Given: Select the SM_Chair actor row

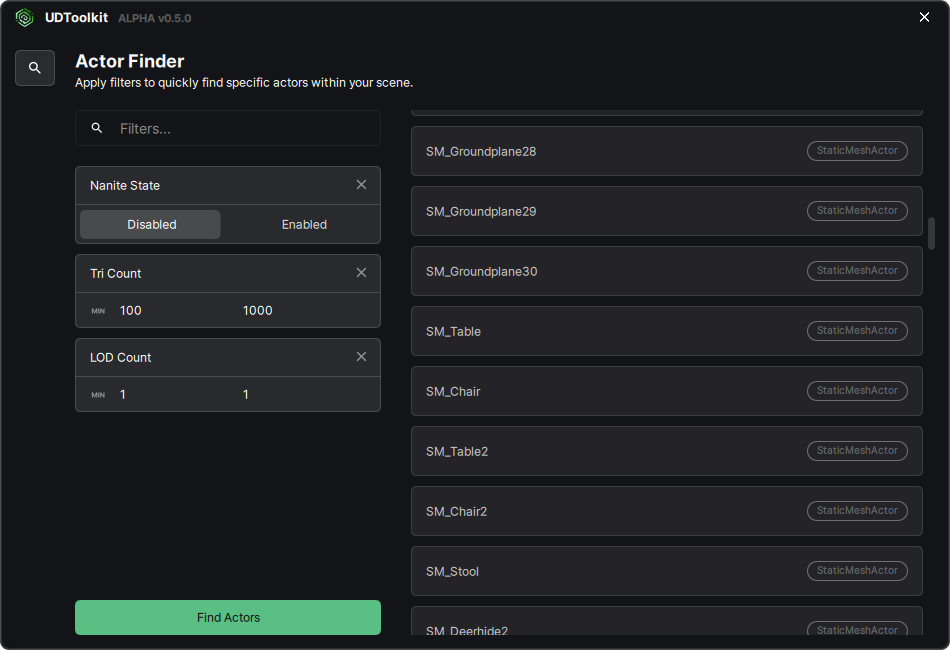Looking at the screenshot, I should 666,391.
